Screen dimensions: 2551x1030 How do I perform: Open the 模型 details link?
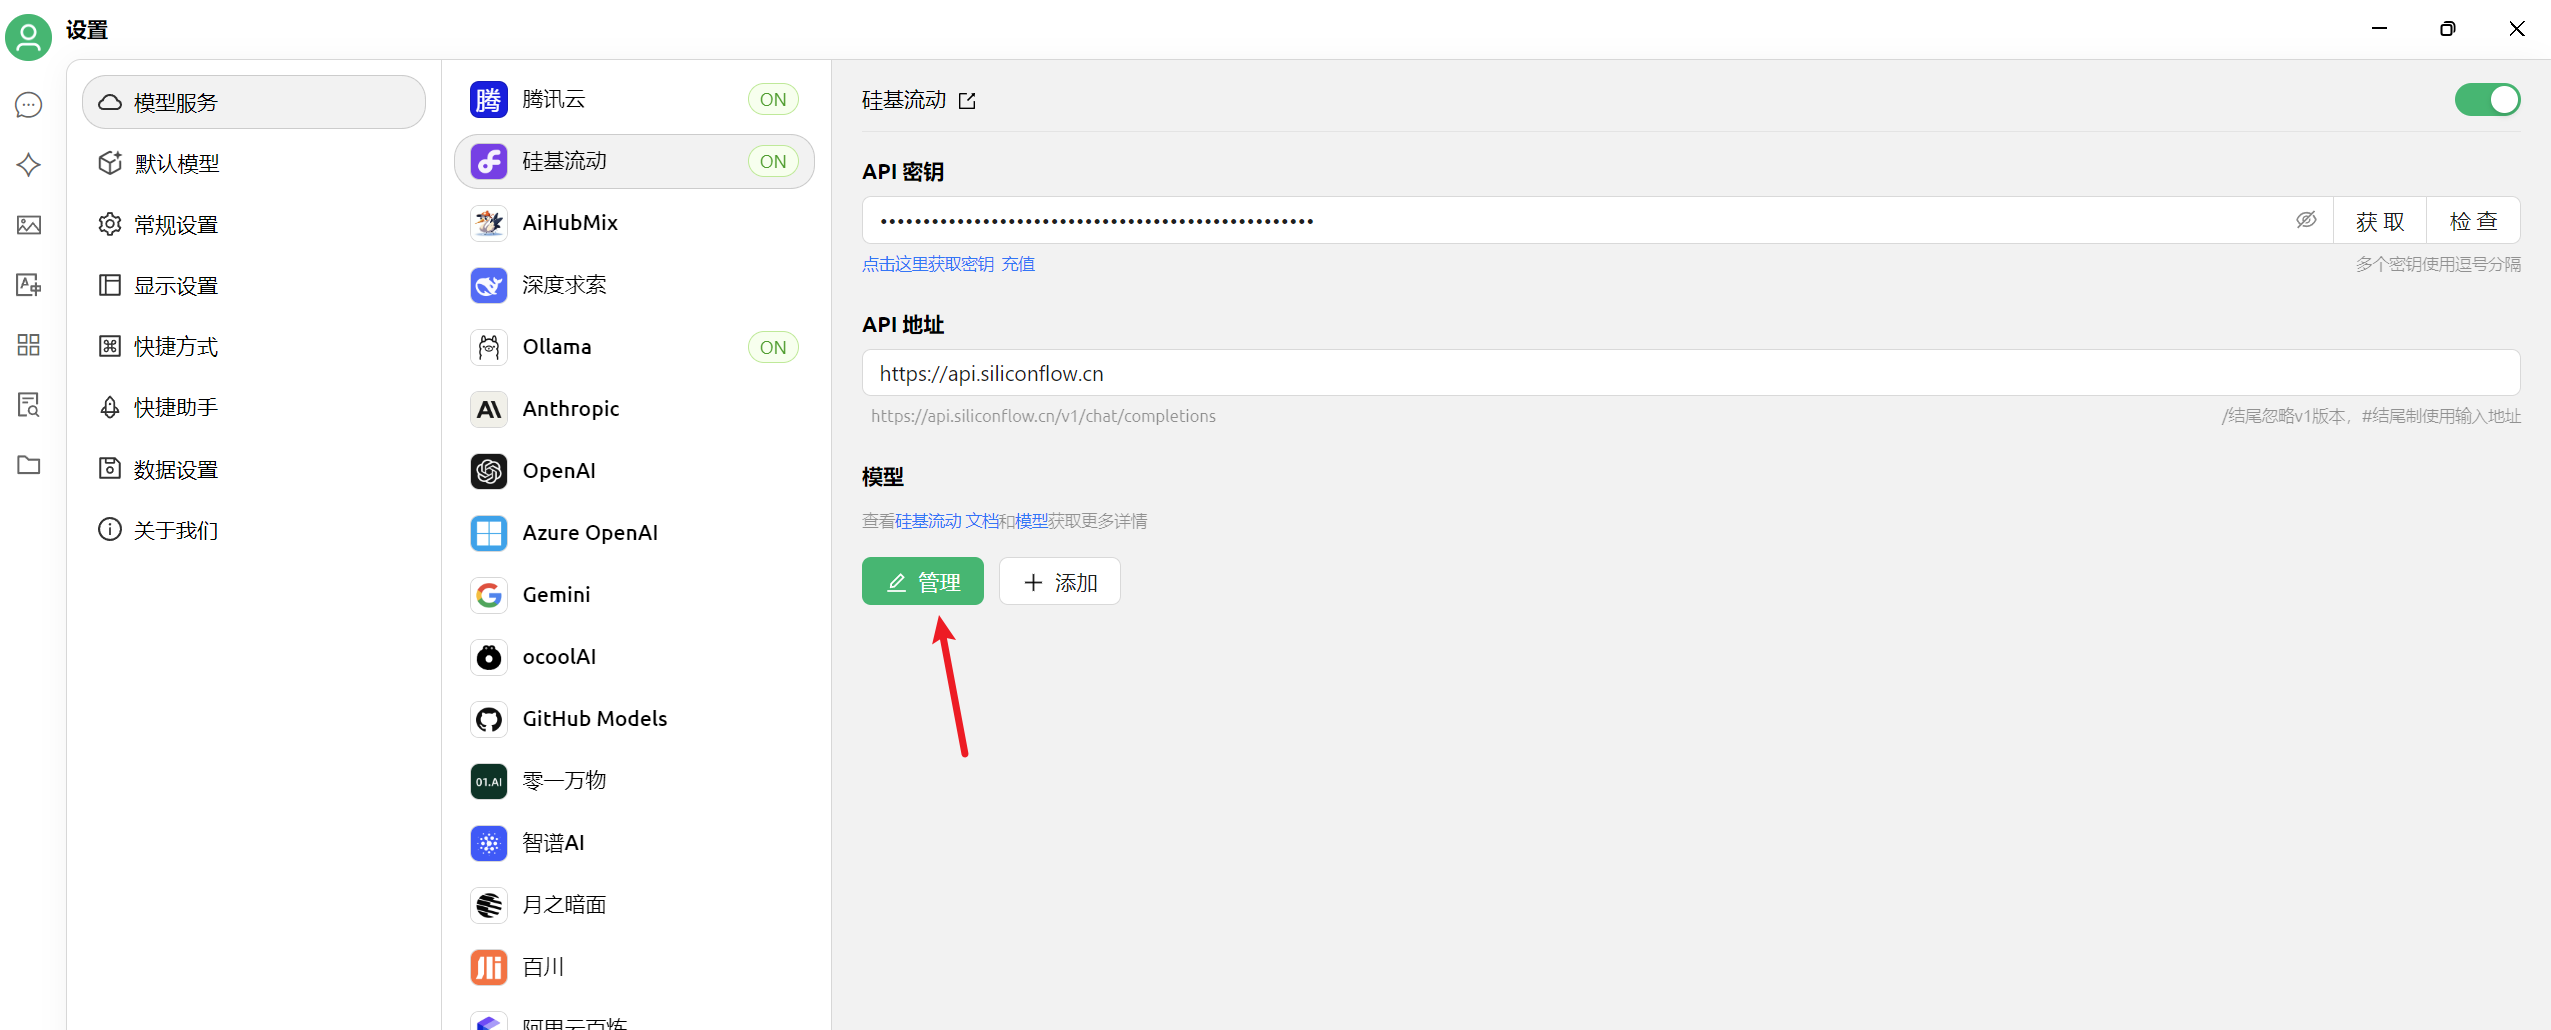point(1031,521)
